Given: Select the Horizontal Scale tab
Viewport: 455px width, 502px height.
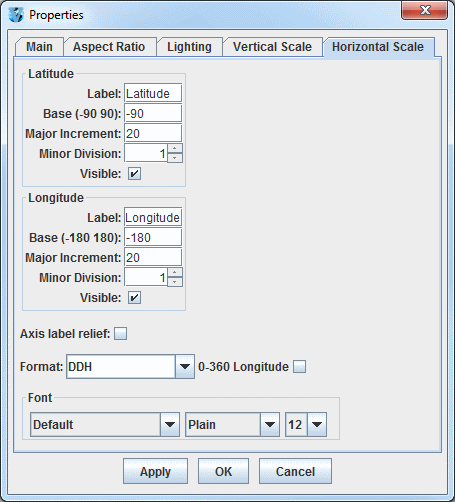Looking at the screenshot, I should coord(378,47).
